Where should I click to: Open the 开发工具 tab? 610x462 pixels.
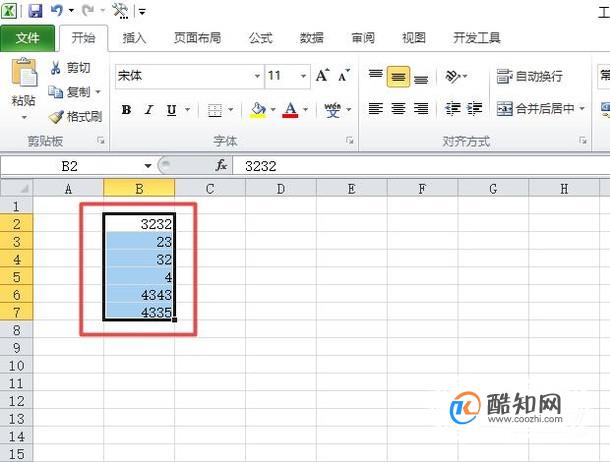[477, 38]
